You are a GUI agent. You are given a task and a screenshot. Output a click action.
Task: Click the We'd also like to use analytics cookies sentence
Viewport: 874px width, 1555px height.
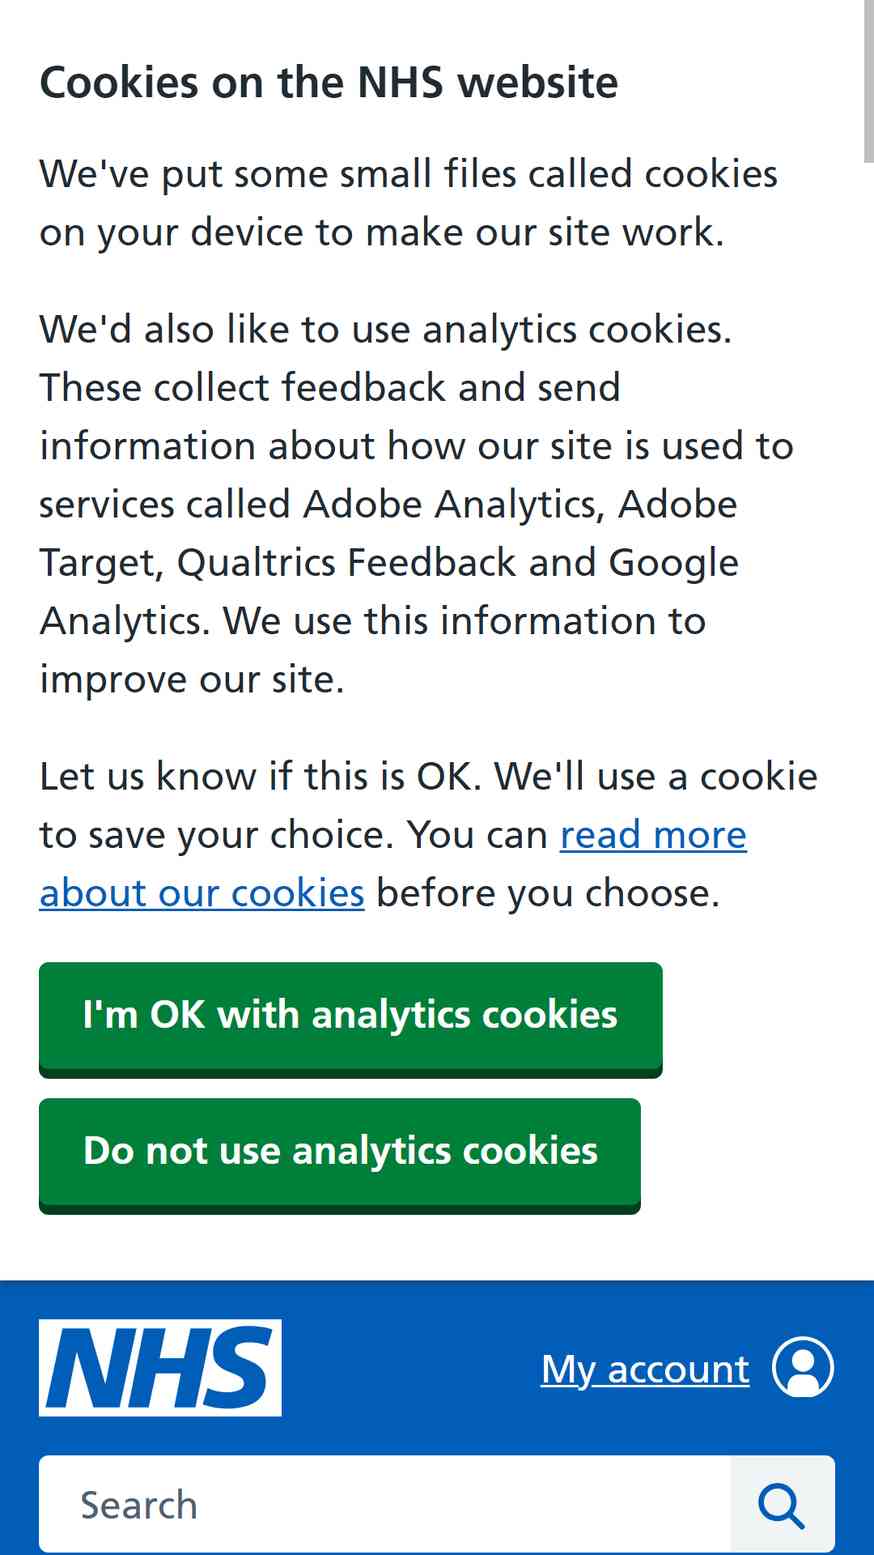tap(386, 329)
